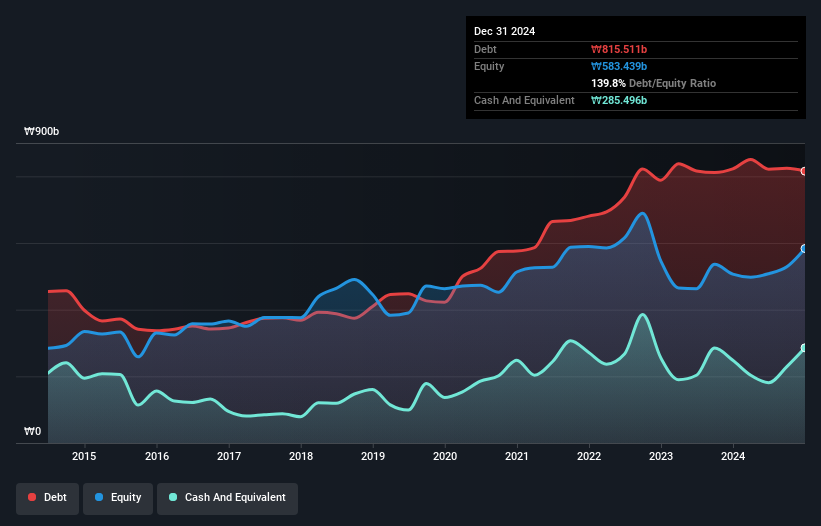821x526 pixels.
Task: Click the 2016 x-axis label
Action: coord(157,456)
